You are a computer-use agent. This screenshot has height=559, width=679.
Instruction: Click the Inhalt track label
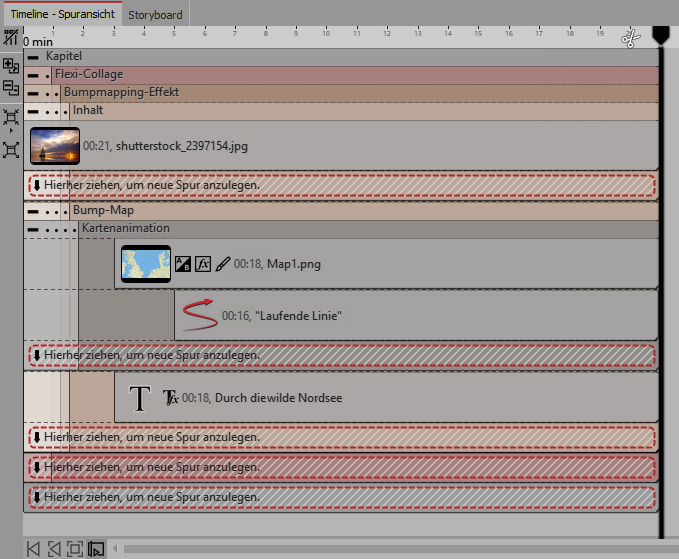(x=88, y=110)
